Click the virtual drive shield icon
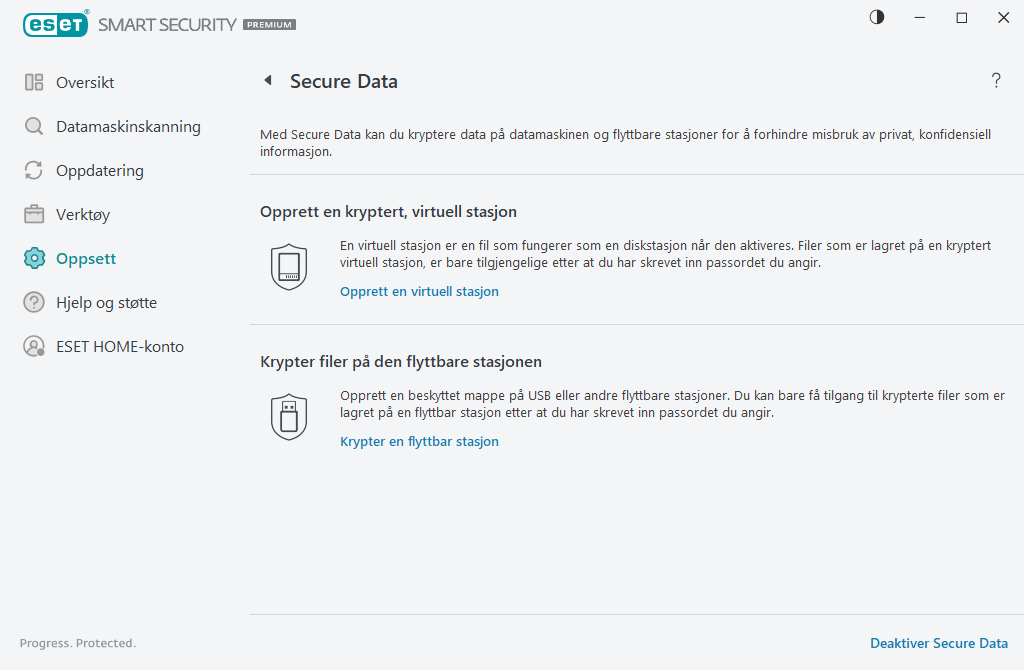 tap(289, 266)
